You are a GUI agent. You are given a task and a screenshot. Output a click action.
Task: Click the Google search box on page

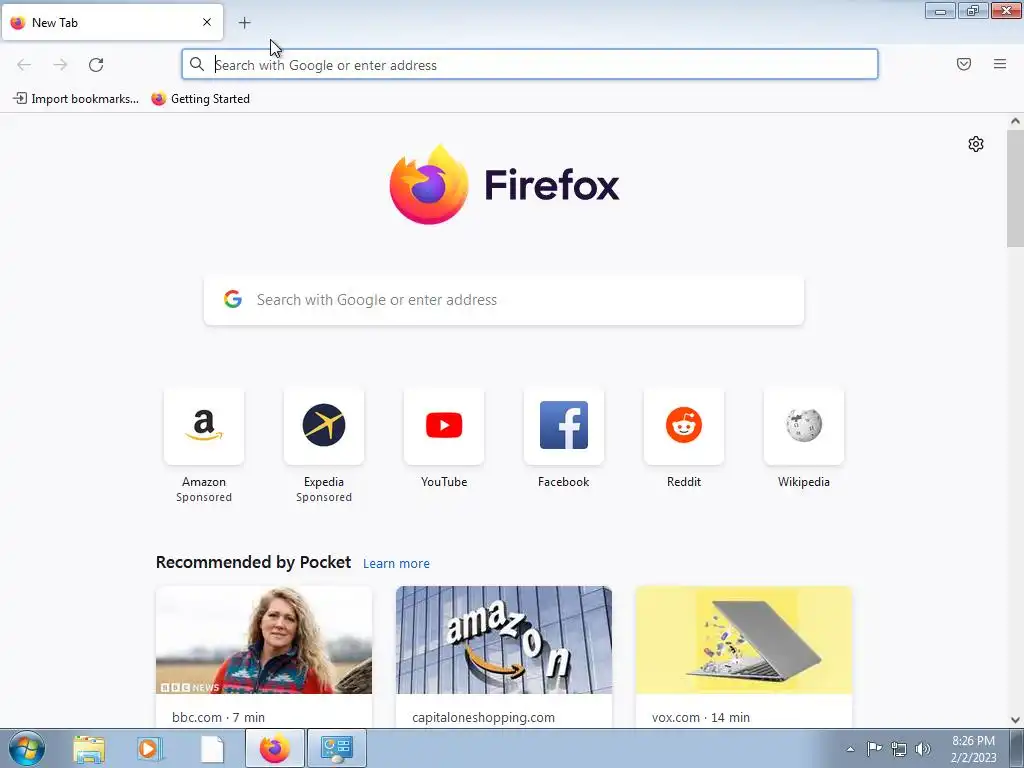pos(504,300)
